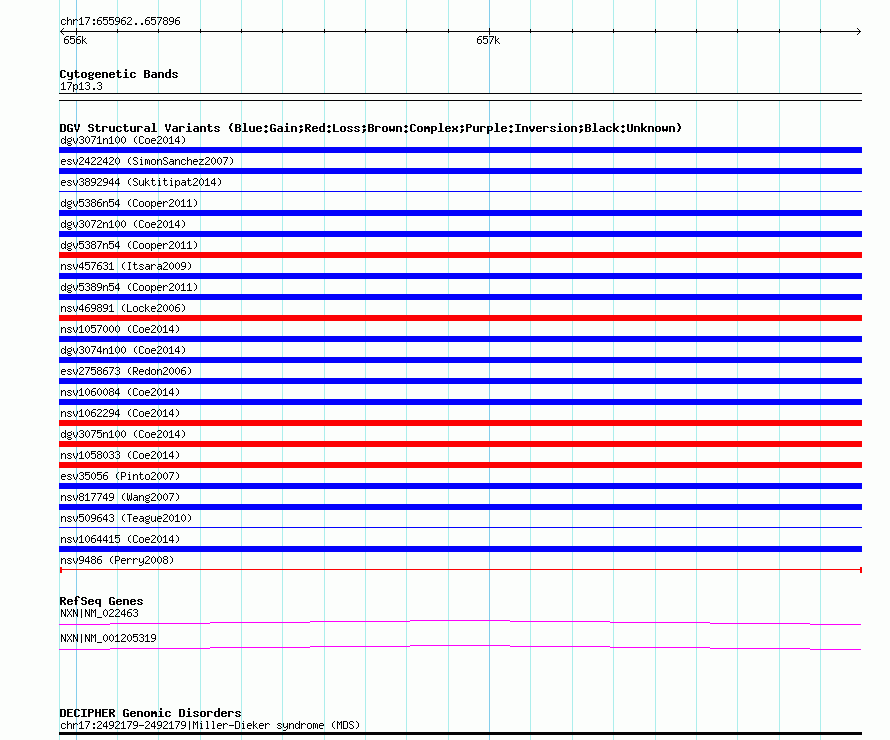
Task: Click the blue bar under esv2422420
Action: pos(460,171)
